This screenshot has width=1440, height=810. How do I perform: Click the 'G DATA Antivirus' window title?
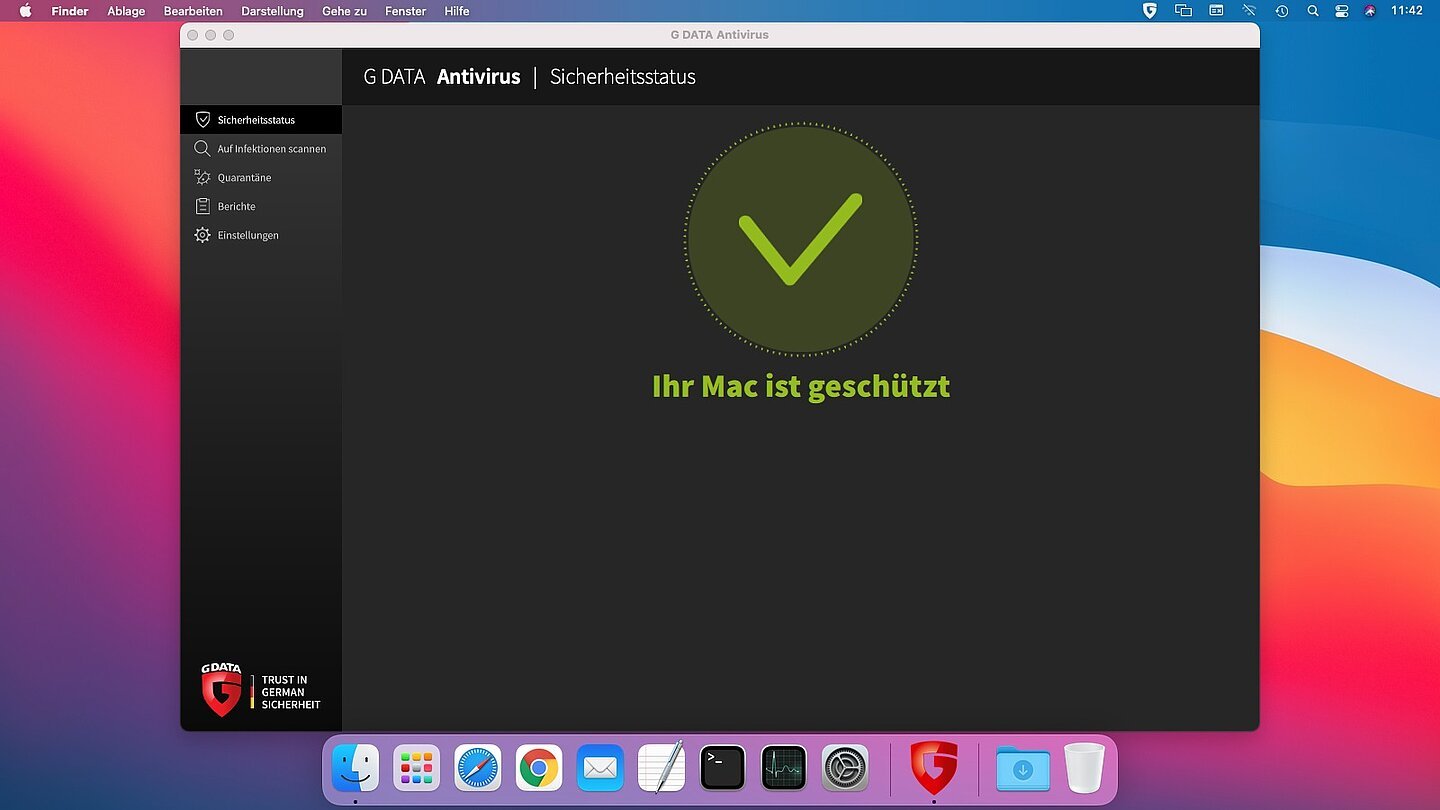(720, 35)
